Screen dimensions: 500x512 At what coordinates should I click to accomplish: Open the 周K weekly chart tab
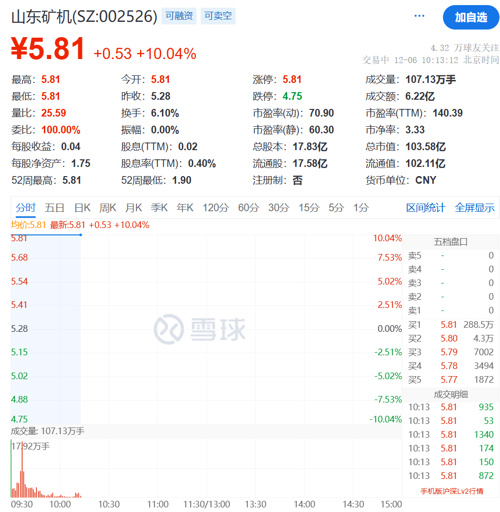coord(108,208)
